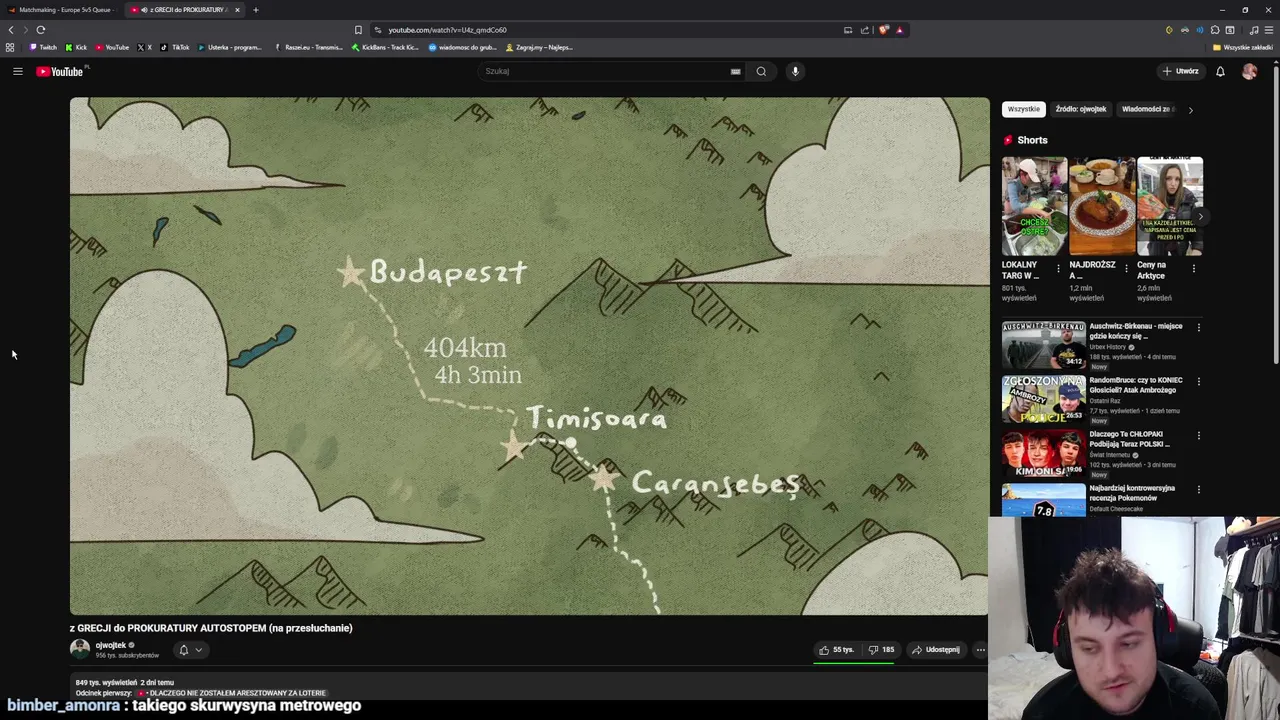Like the video with the thumbs up
Image resolution: width=1280 pixels, height=720 pixels.
pos(836,650)
